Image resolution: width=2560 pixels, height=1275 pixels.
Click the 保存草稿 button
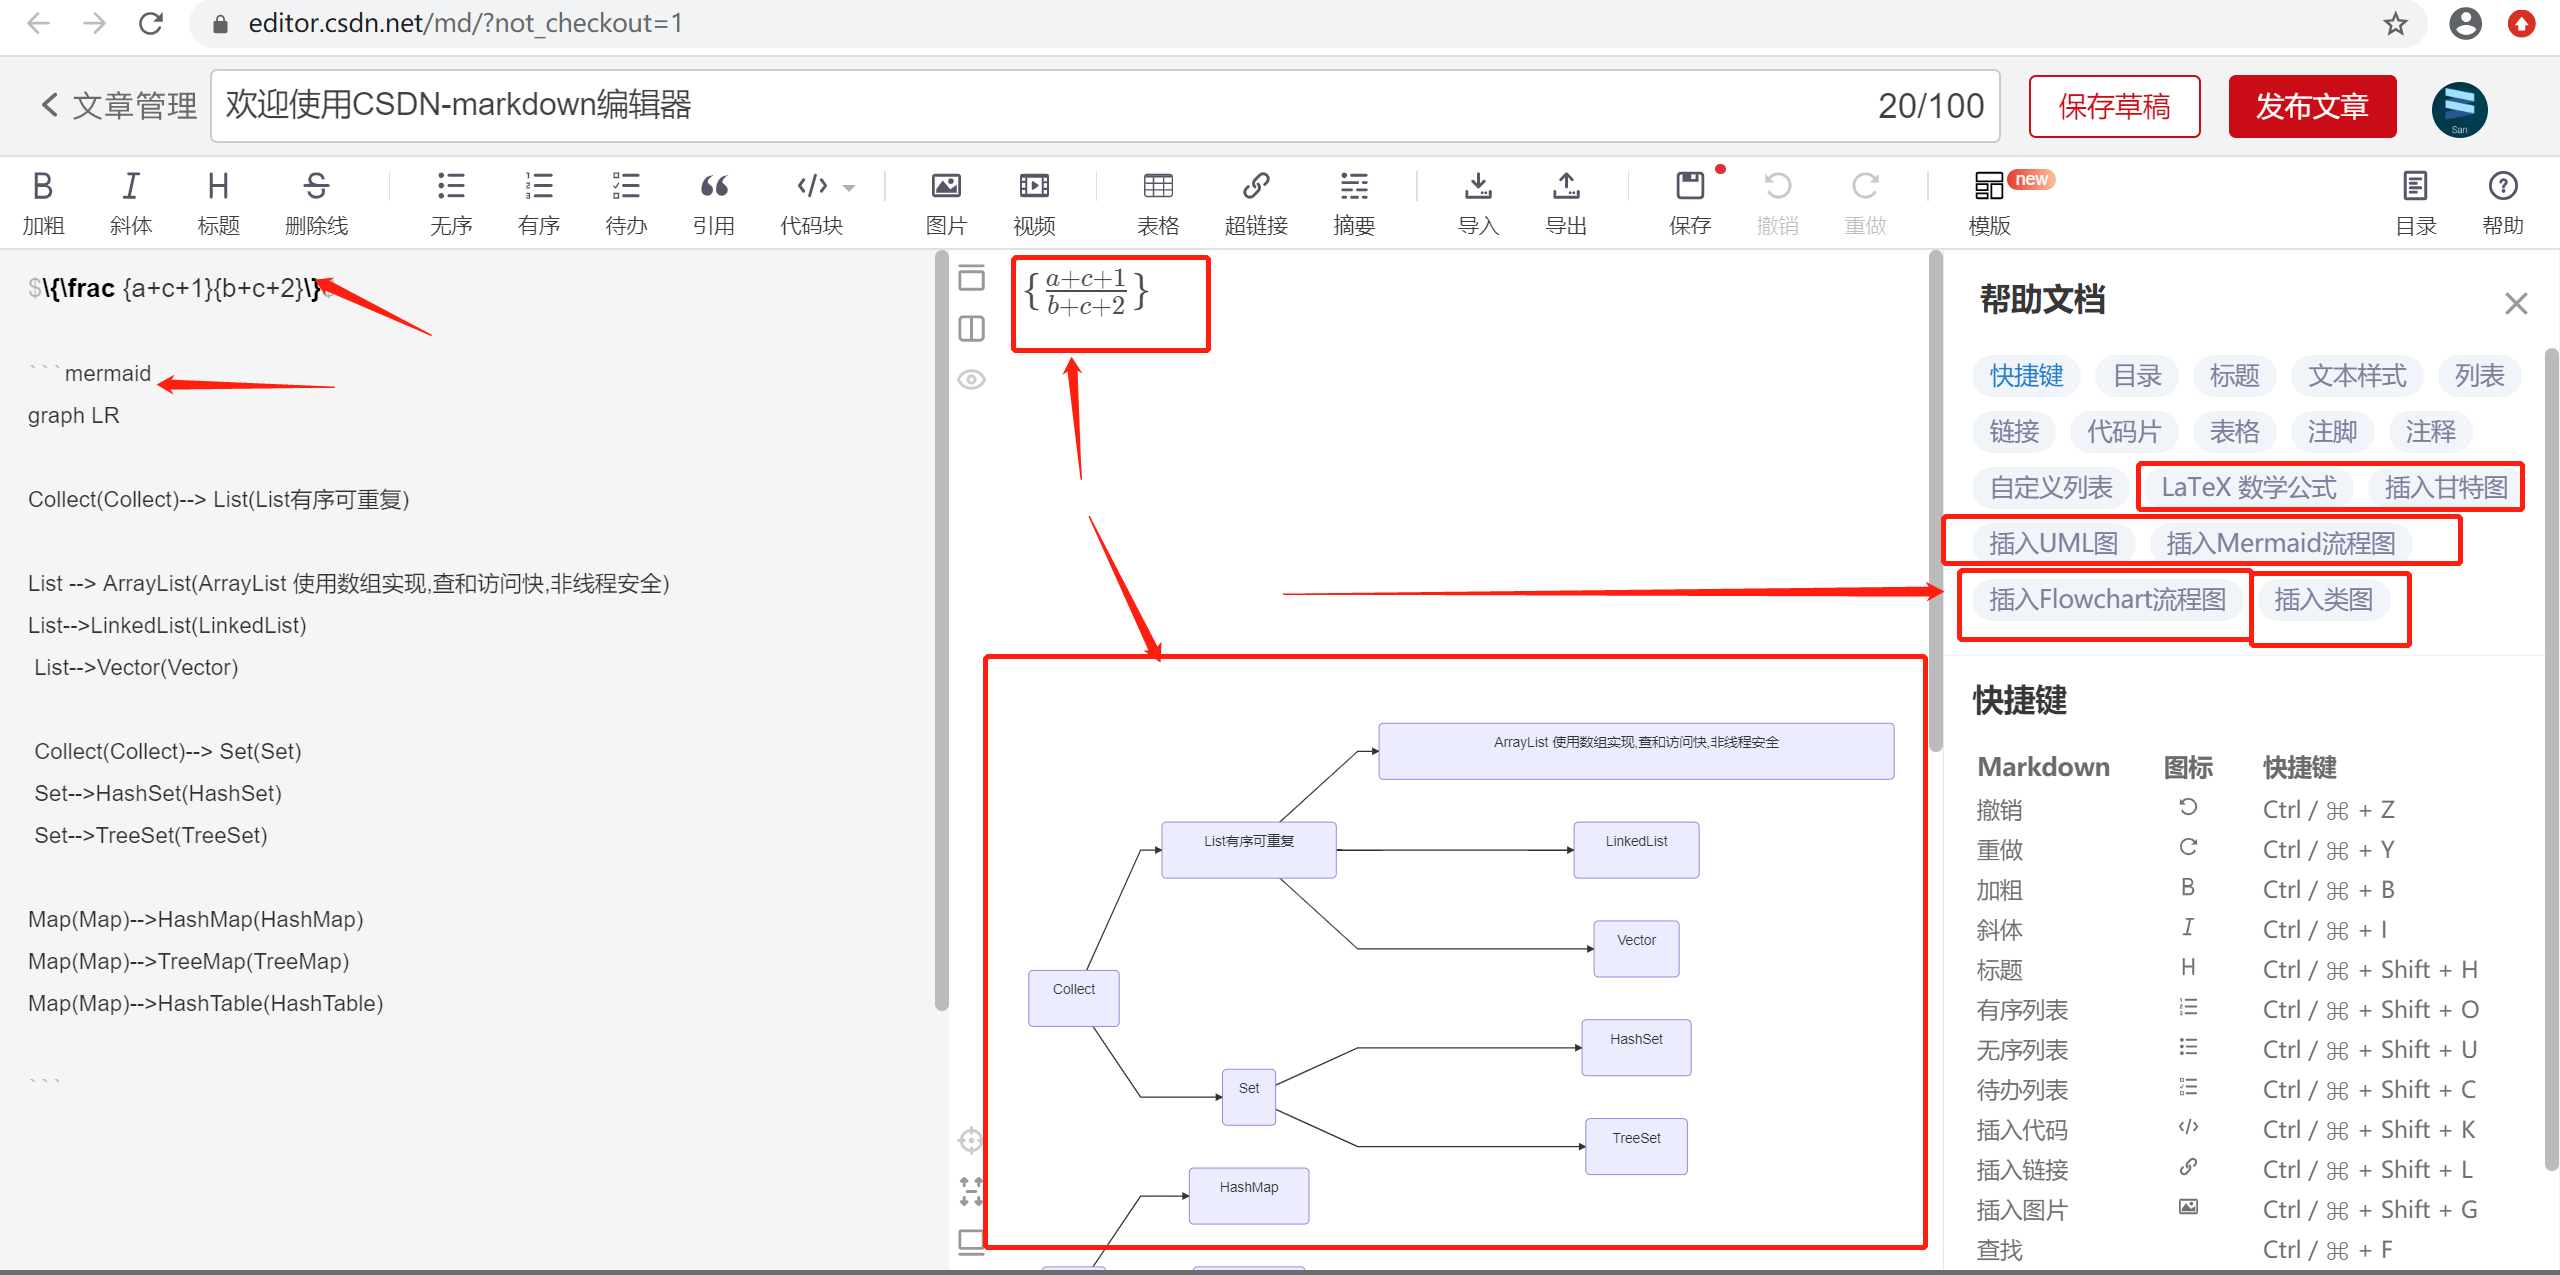(x=2114, y=106)
